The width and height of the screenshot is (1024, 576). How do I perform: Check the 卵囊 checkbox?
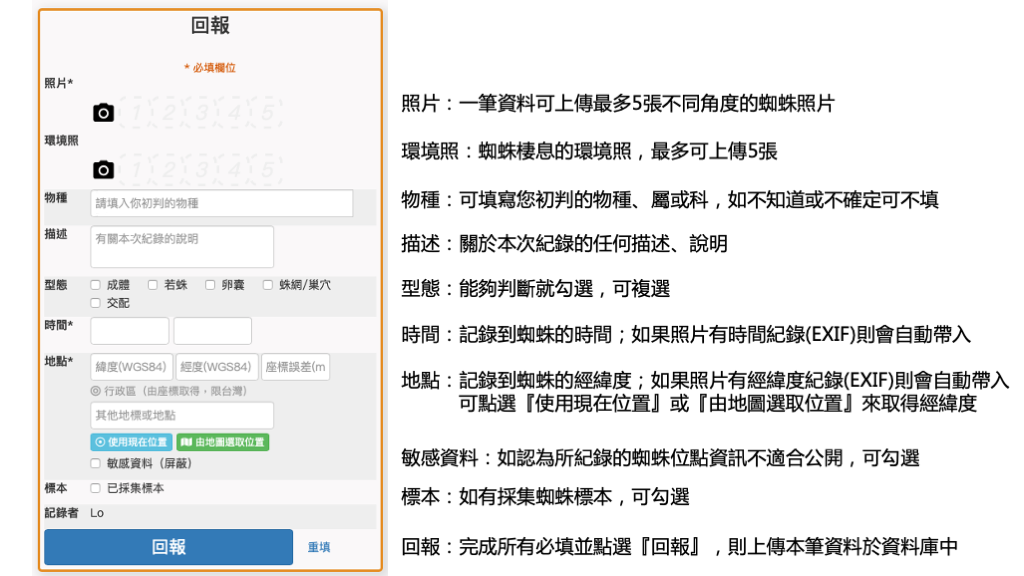click(x=210, y=285)
